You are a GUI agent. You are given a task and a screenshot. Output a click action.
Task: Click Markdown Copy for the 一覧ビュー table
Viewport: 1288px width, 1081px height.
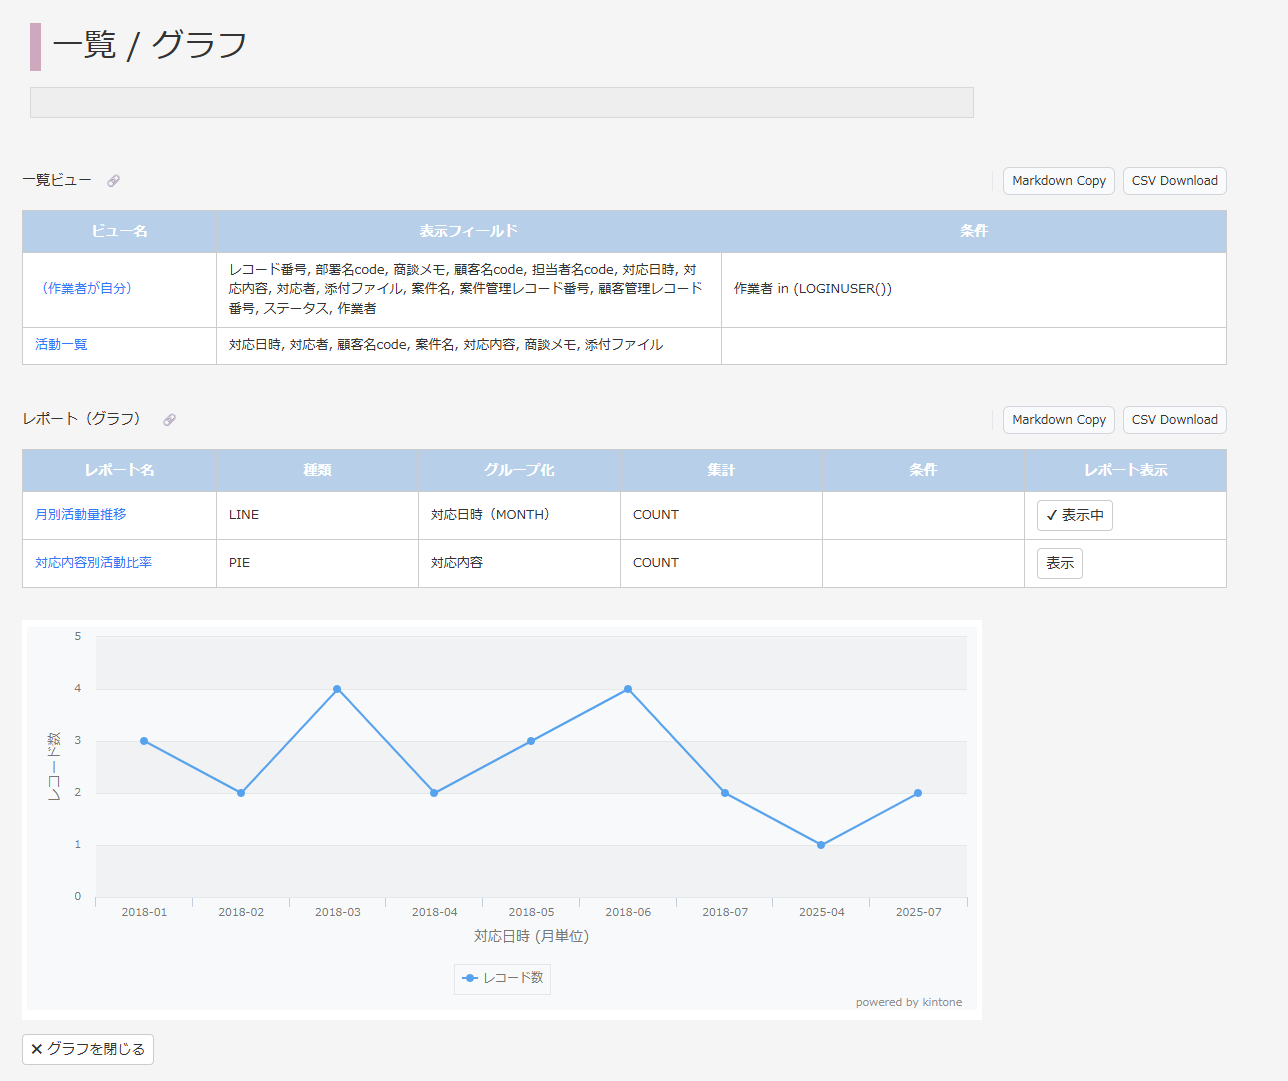click(1058, 181)
